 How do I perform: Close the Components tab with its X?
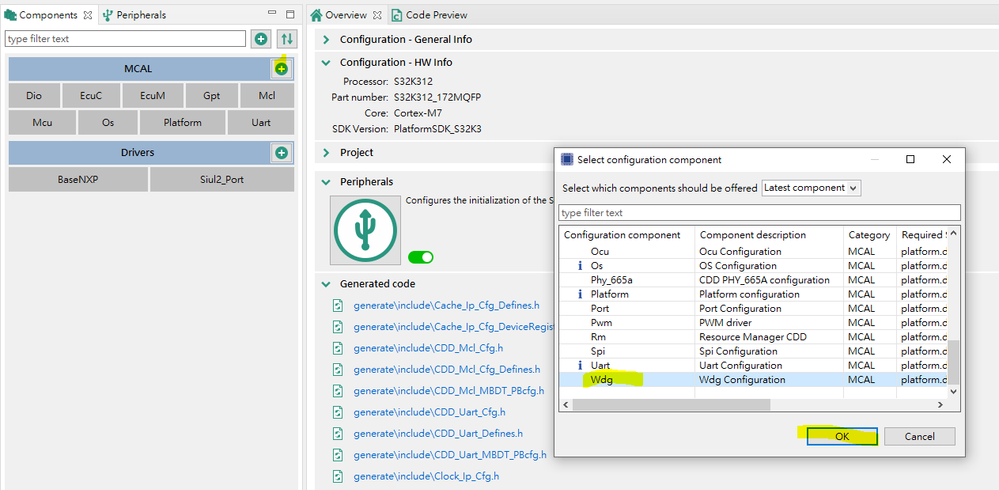(x=88, y=15)
